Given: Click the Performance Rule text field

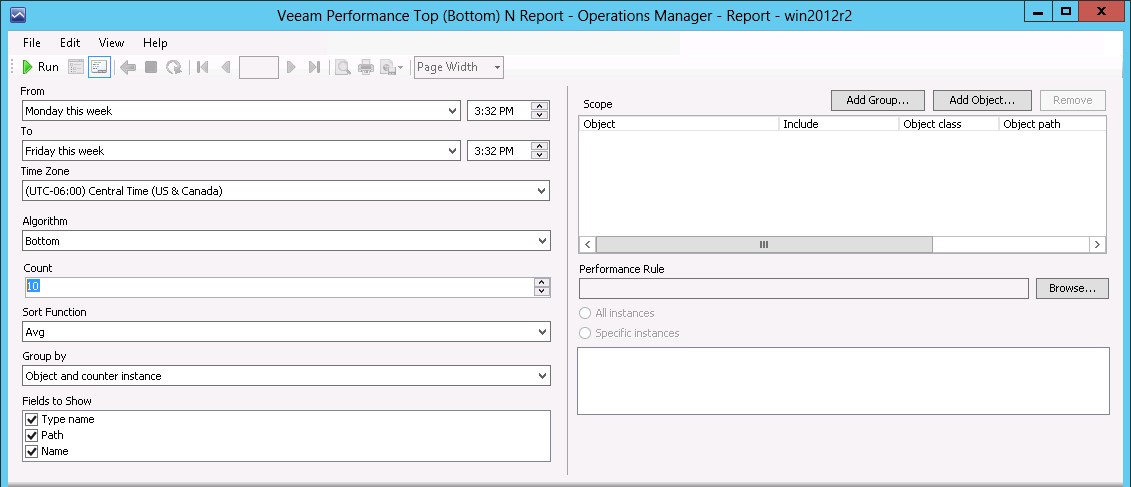Looking at the screenshot, I should click(x=804, y=288).
